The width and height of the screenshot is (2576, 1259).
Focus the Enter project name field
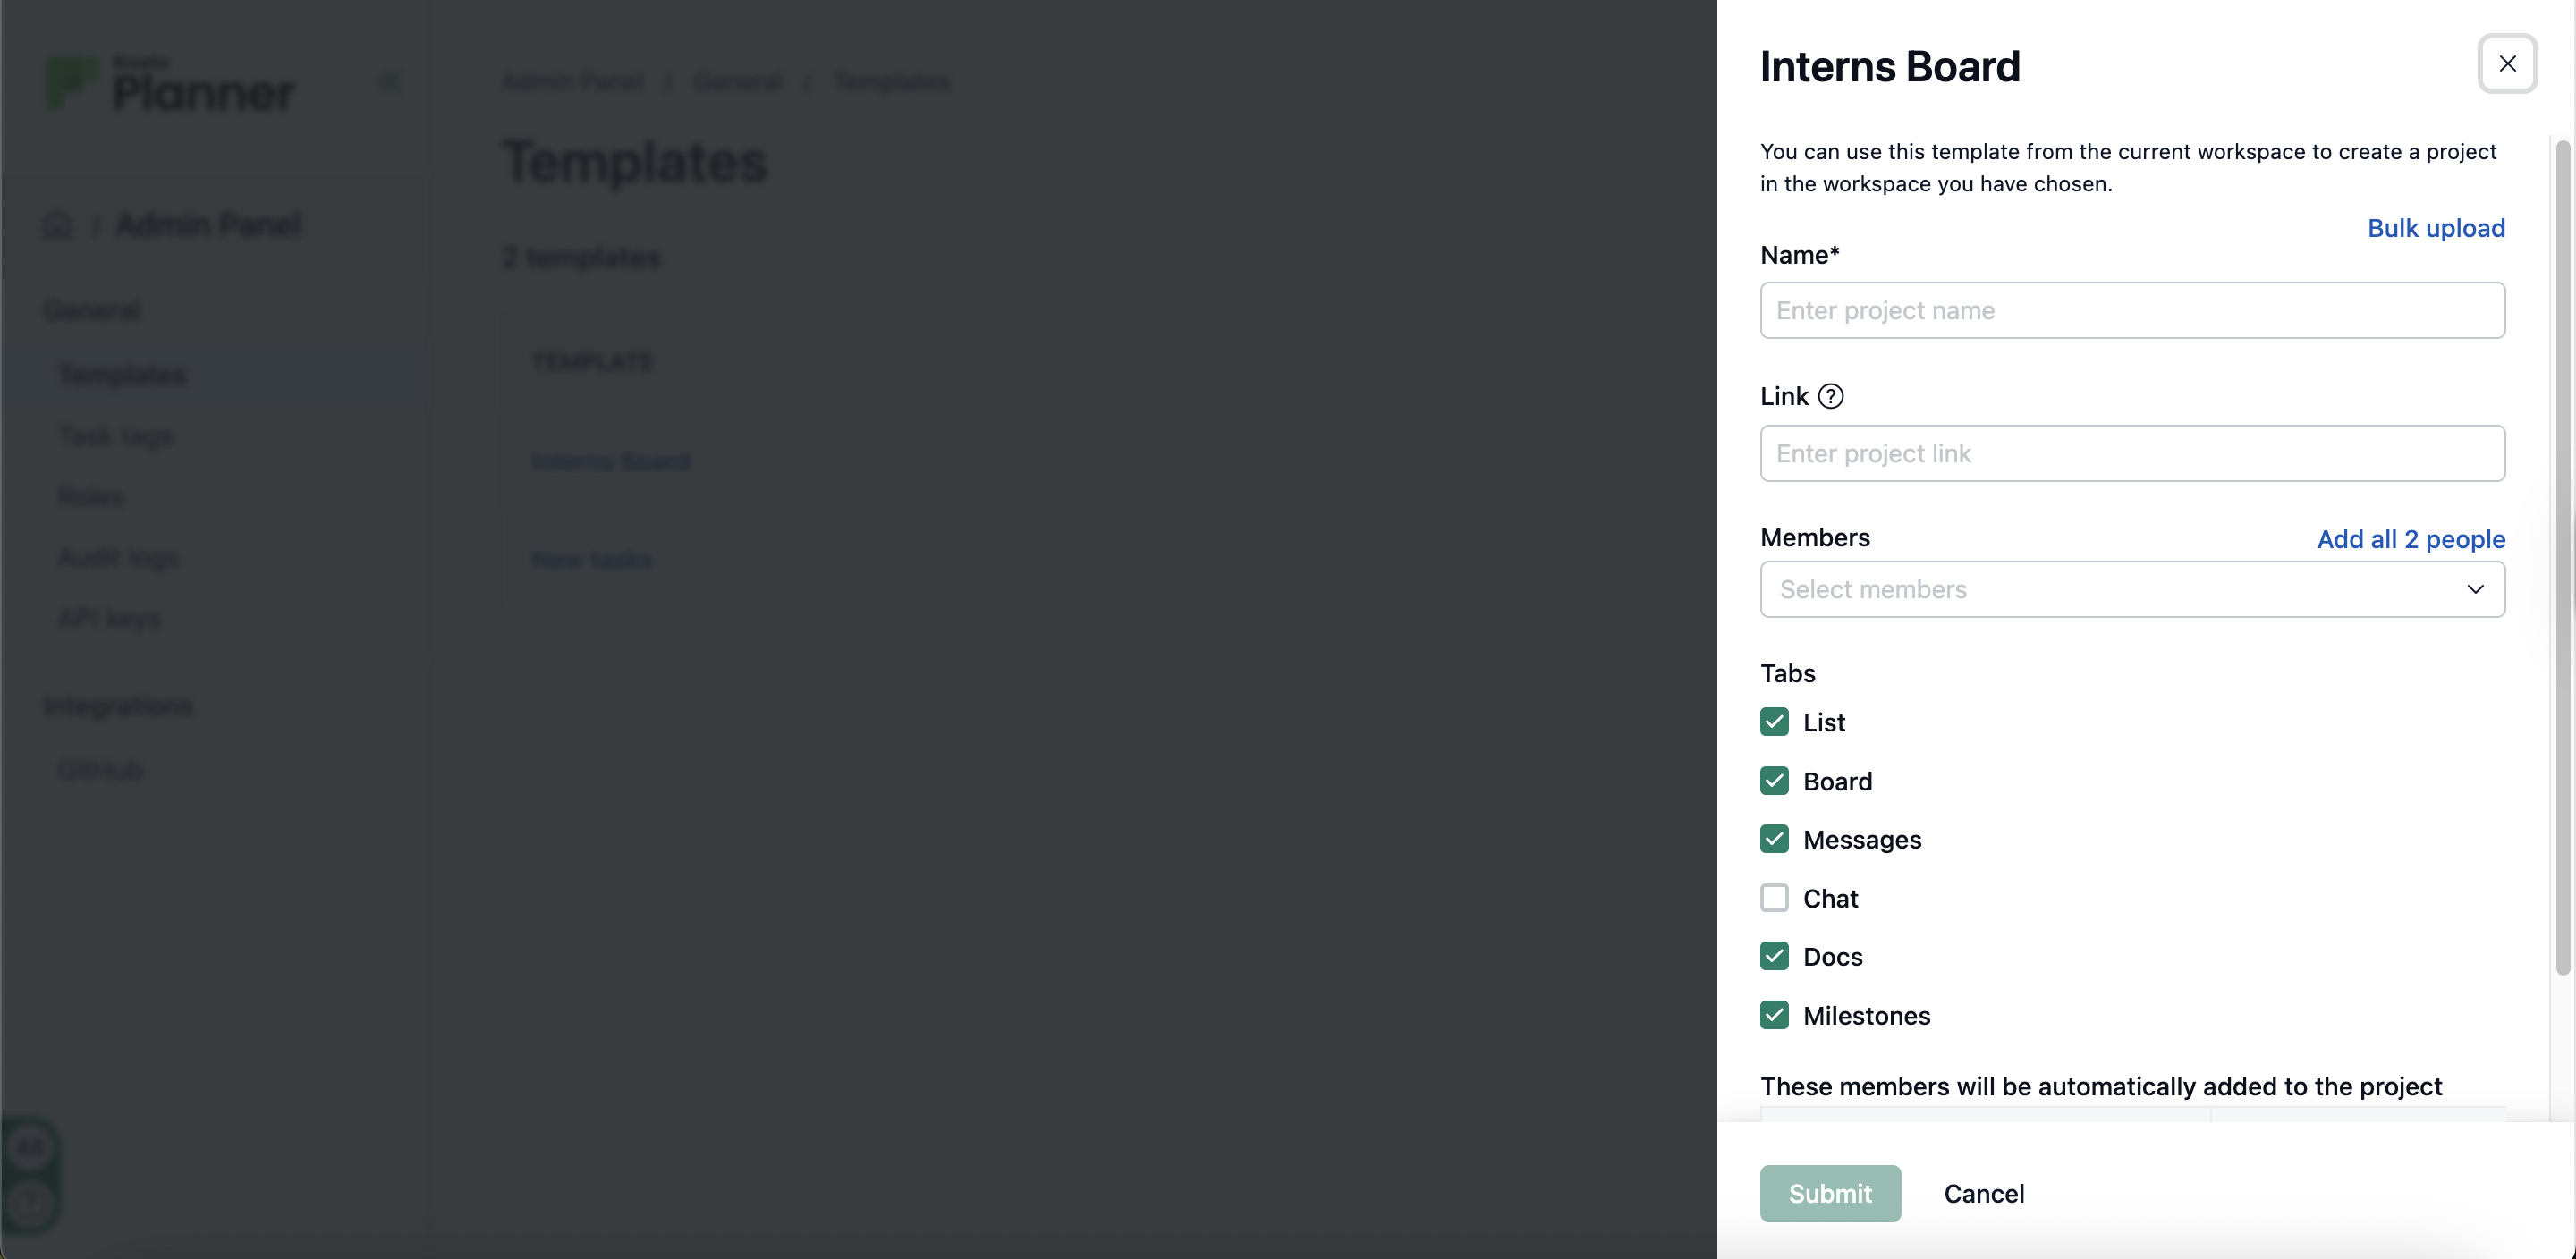tap(2132, 310)
